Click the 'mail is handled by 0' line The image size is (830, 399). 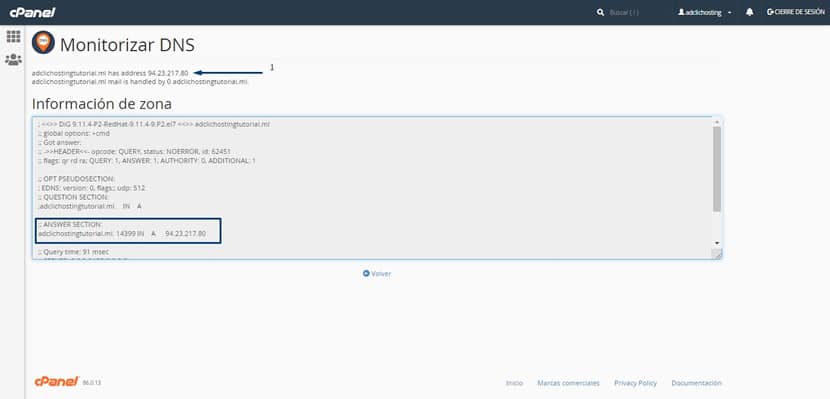(140, 82)
